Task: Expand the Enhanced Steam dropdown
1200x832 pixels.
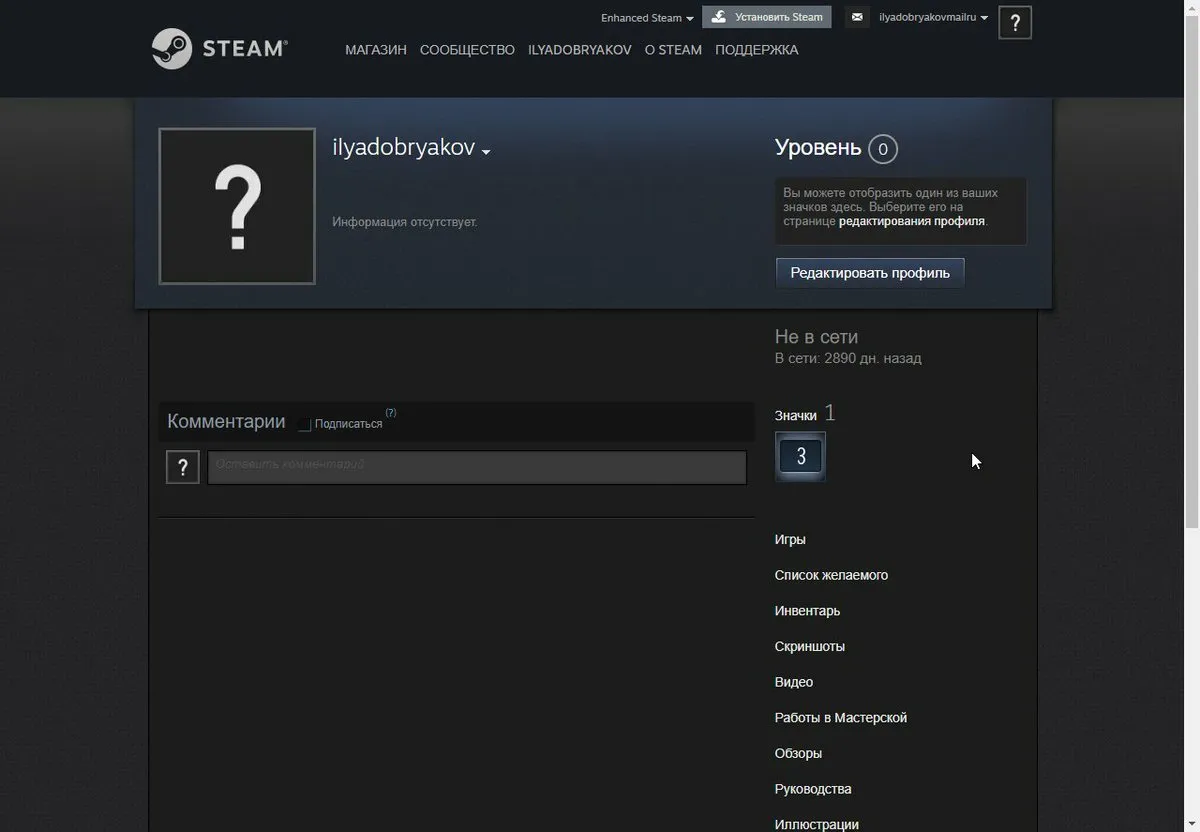Action: [x=646, y=18]
